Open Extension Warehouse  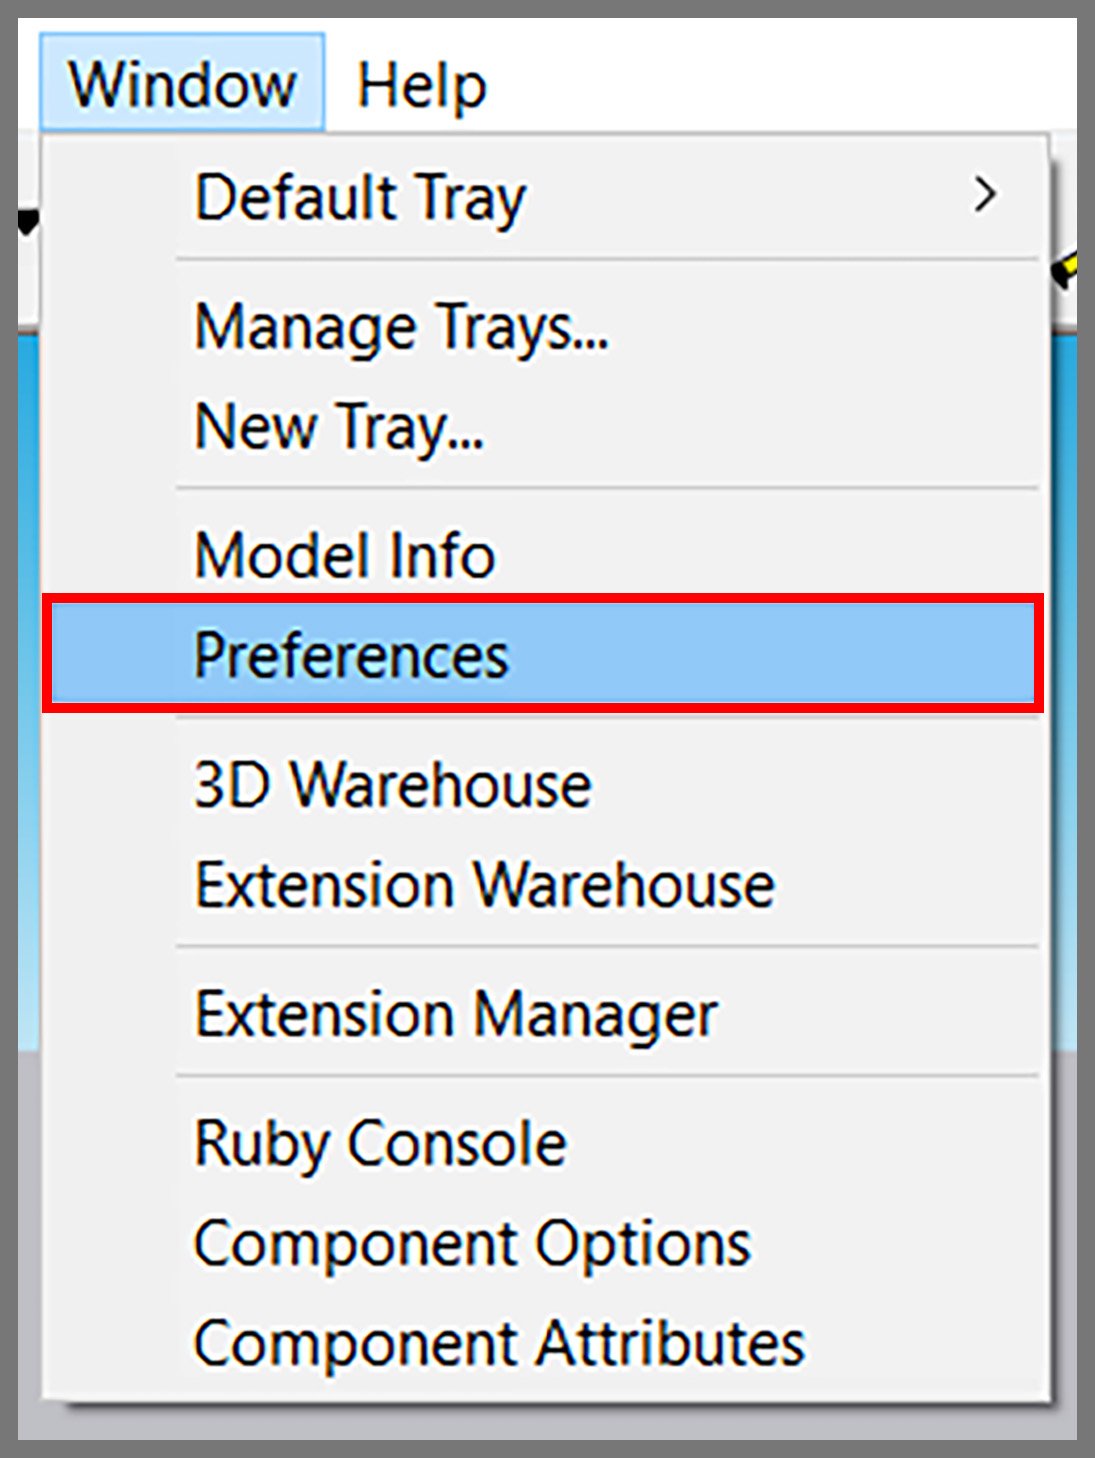tap(543, 884)
